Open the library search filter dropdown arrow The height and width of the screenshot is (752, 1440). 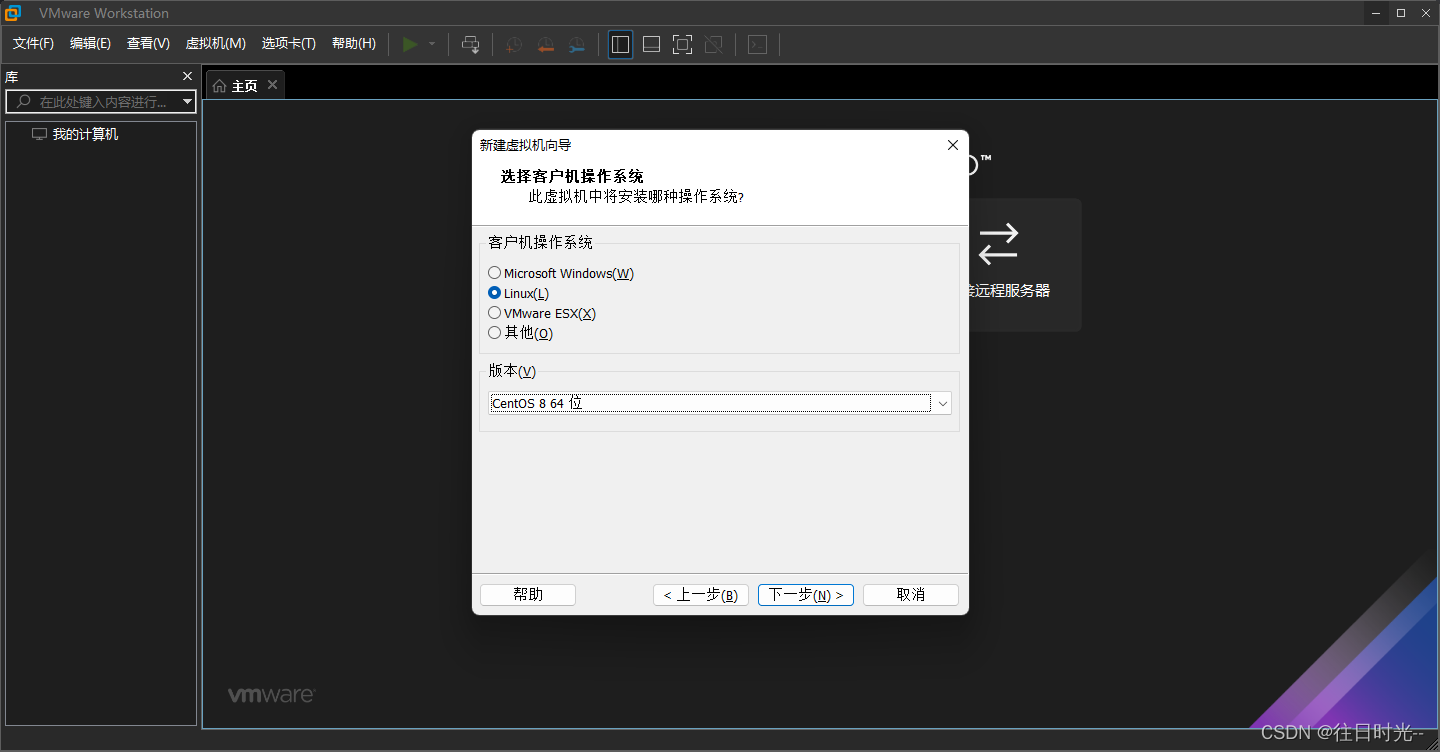187,102
